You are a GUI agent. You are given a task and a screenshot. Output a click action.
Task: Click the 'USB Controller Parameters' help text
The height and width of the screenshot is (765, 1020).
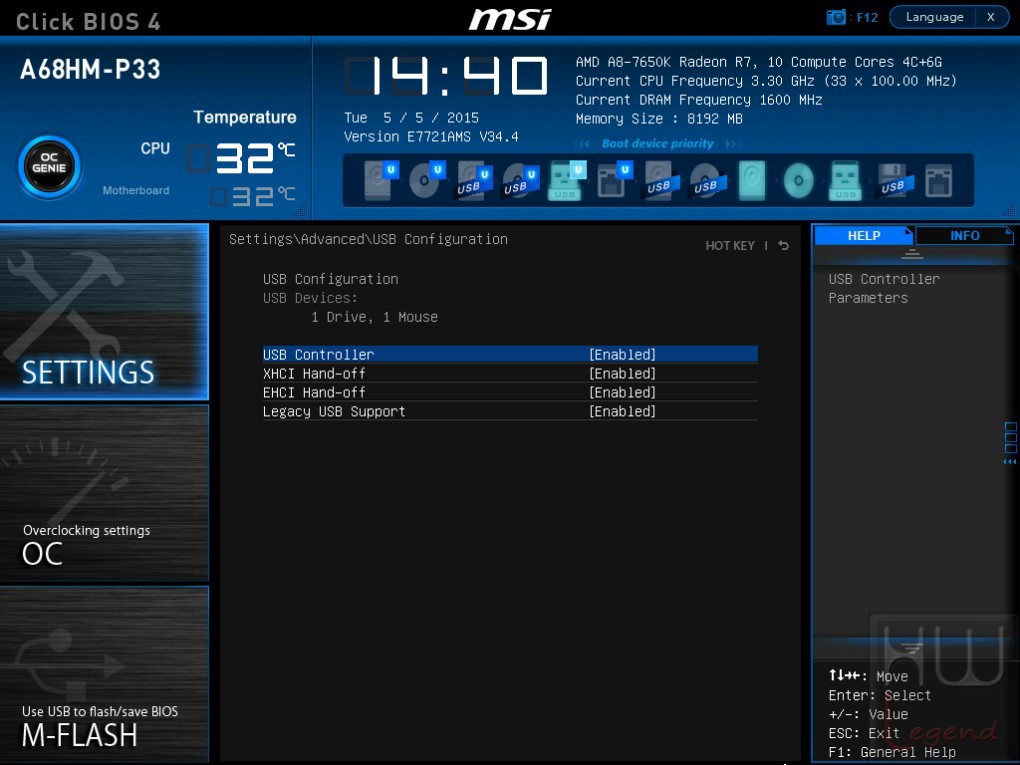pyautogui.click(x=884, y=288)
